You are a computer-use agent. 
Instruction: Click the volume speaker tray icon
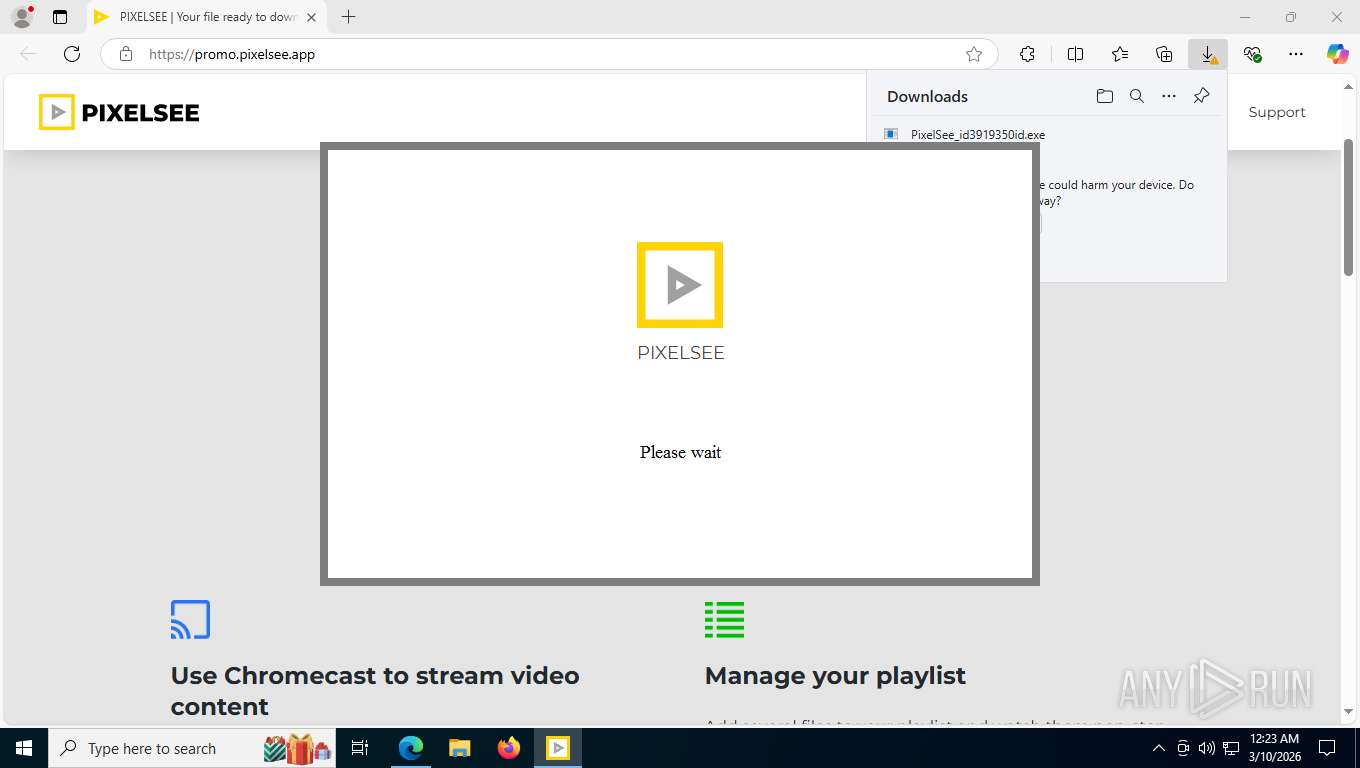coord(1207,748)
